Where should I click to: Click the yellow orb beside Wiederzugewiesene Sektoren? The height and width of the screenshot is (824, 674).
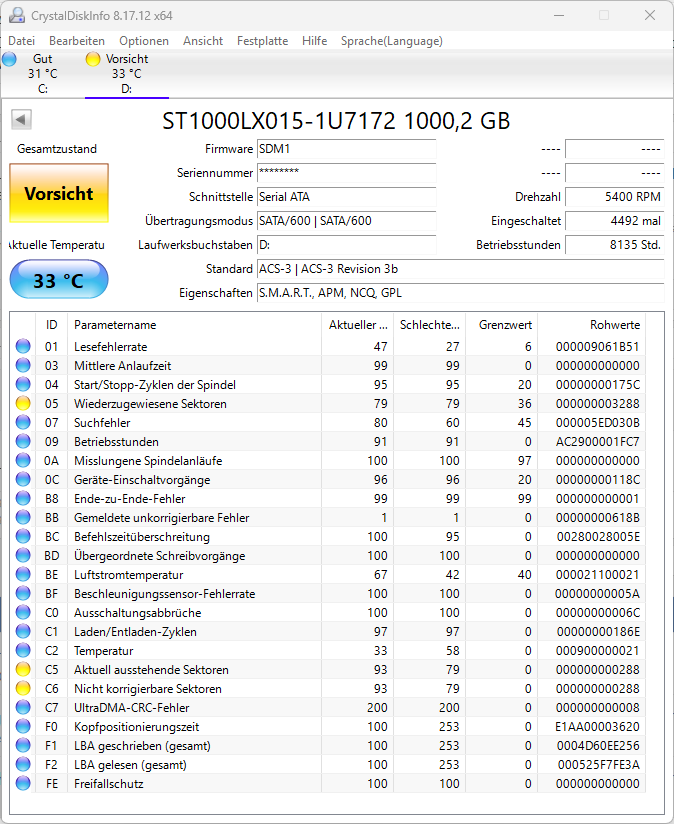[23, 404]
